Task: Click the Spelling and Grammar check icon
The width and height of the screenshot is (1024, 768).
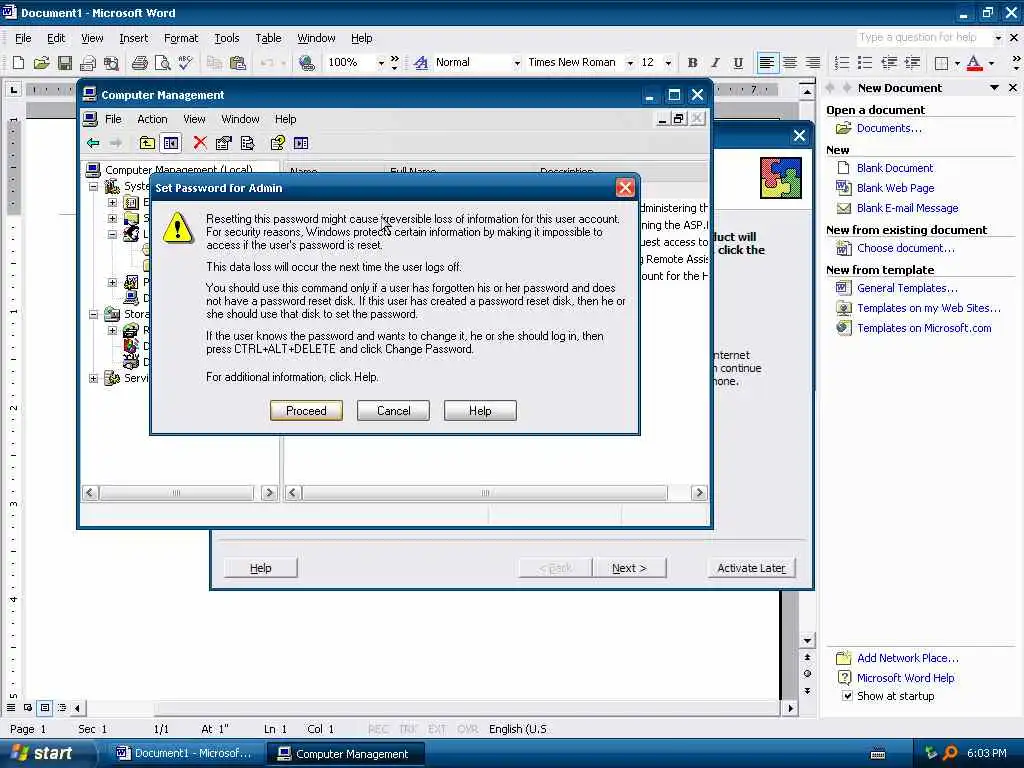Action: tap(185, 63)
